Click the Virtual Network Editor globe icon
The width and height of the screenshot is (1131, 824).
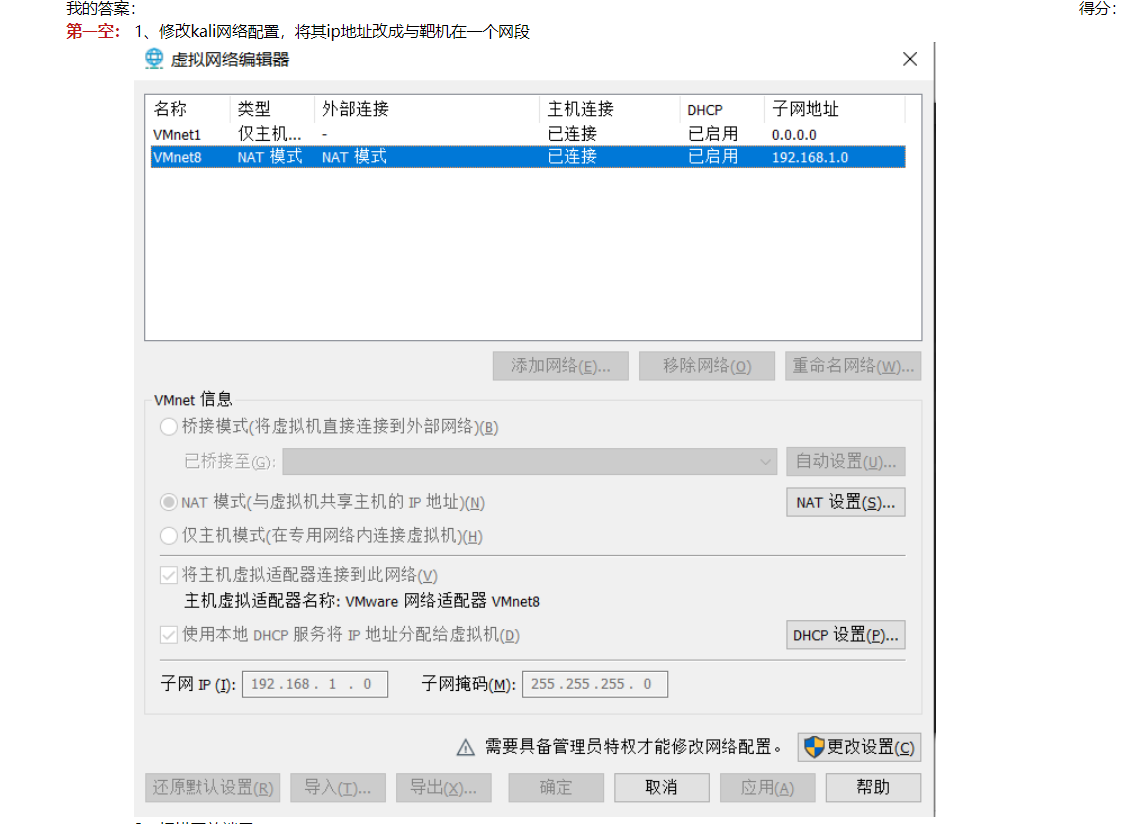pos(154,59)
